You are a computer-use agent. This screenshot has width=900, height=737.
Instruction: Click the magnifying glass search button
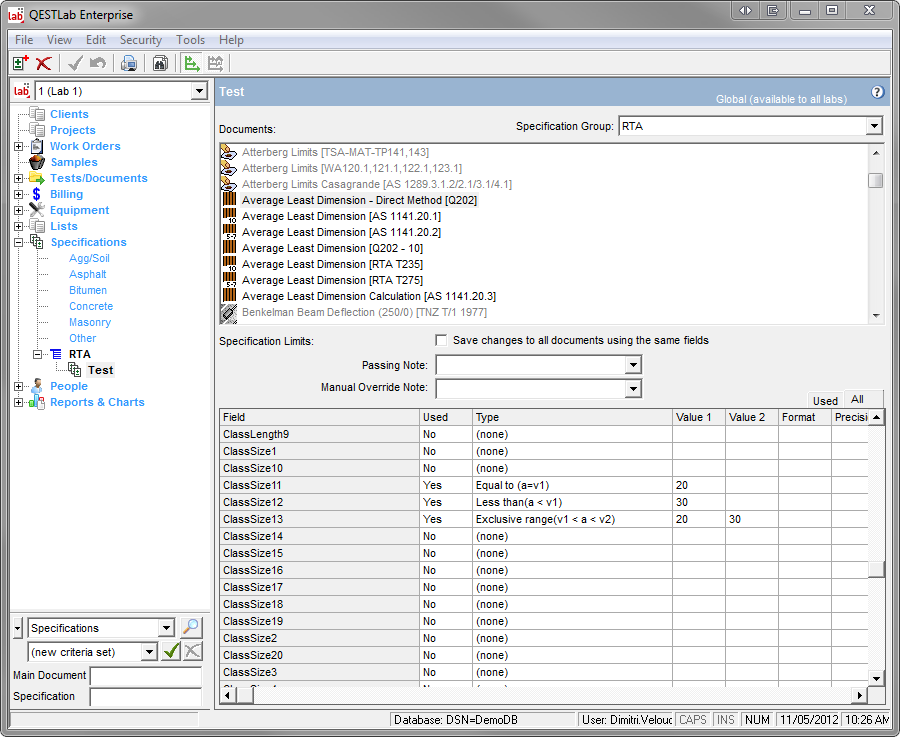click(191, 628)
